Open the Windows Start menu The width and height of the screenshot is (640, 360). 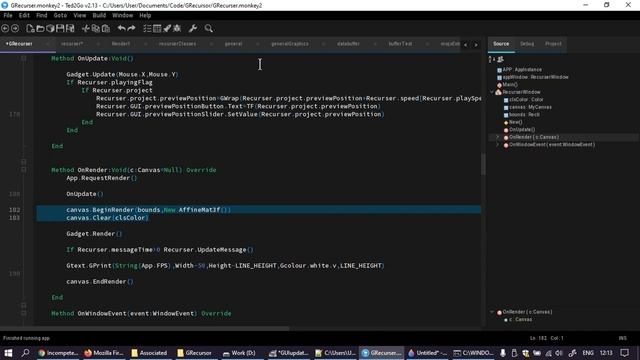pos(8,353)
